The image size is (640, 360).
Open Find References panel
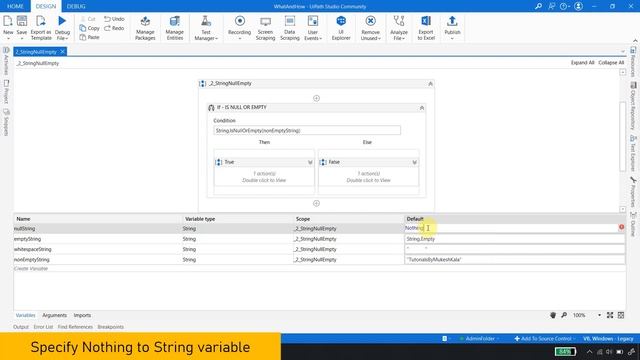(x=75, y=327)
